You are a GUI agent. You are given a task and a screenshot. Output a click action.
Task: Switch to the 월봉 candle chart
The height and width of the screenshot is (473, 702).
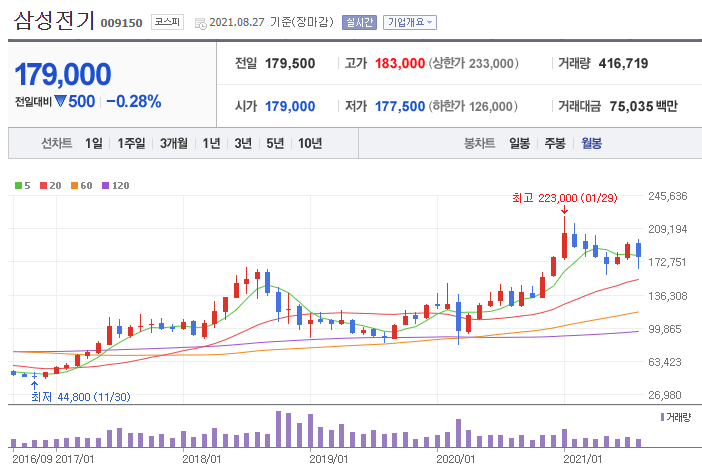(591, 143)
